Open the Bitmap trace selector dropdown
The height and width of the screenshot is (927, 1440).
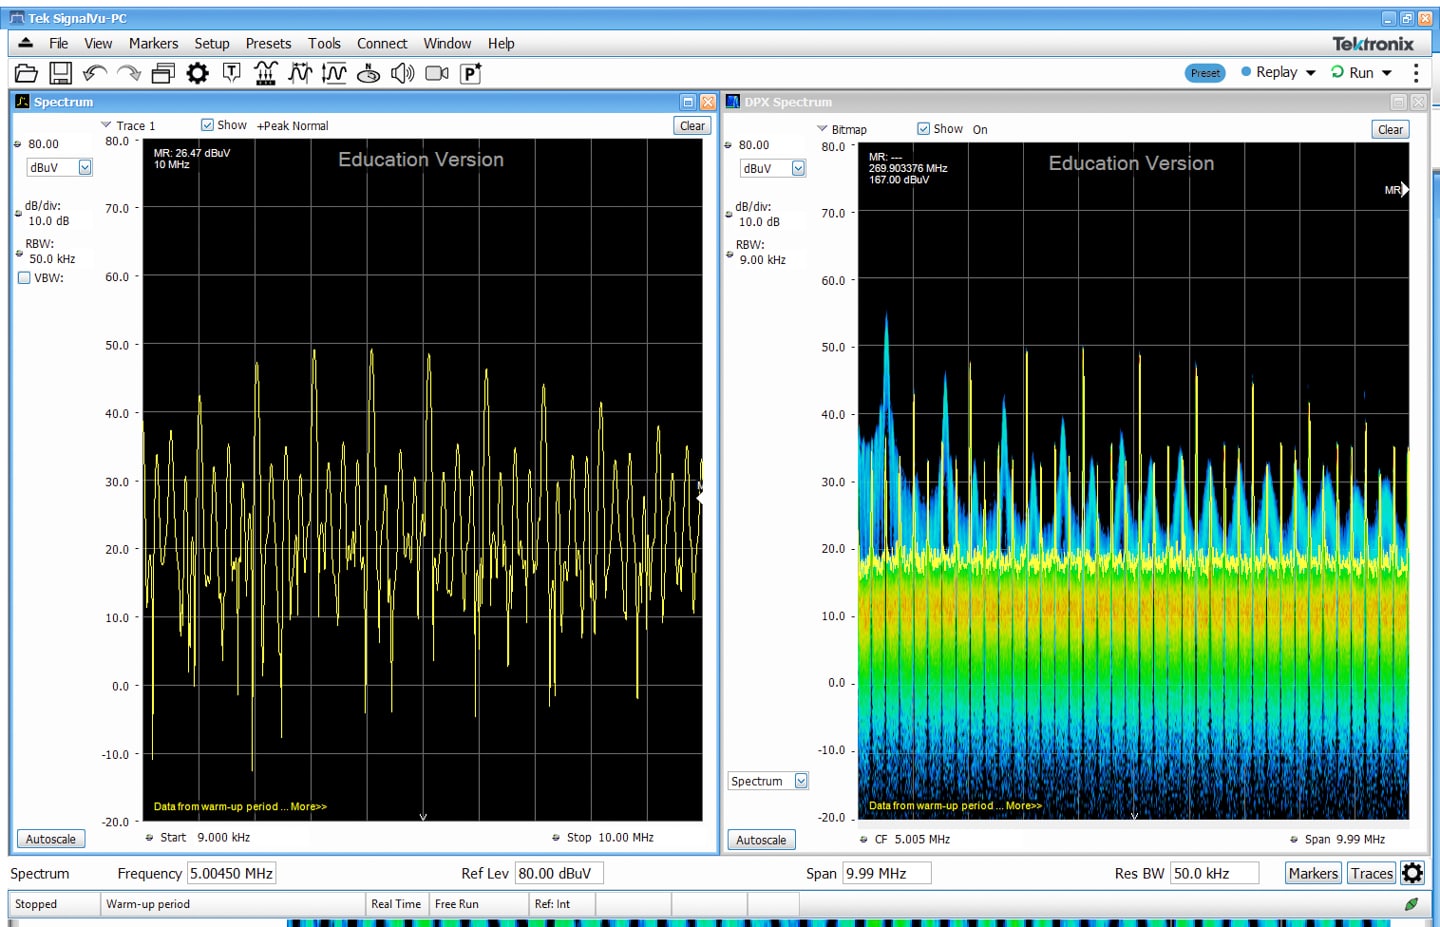tap(822, 129)
